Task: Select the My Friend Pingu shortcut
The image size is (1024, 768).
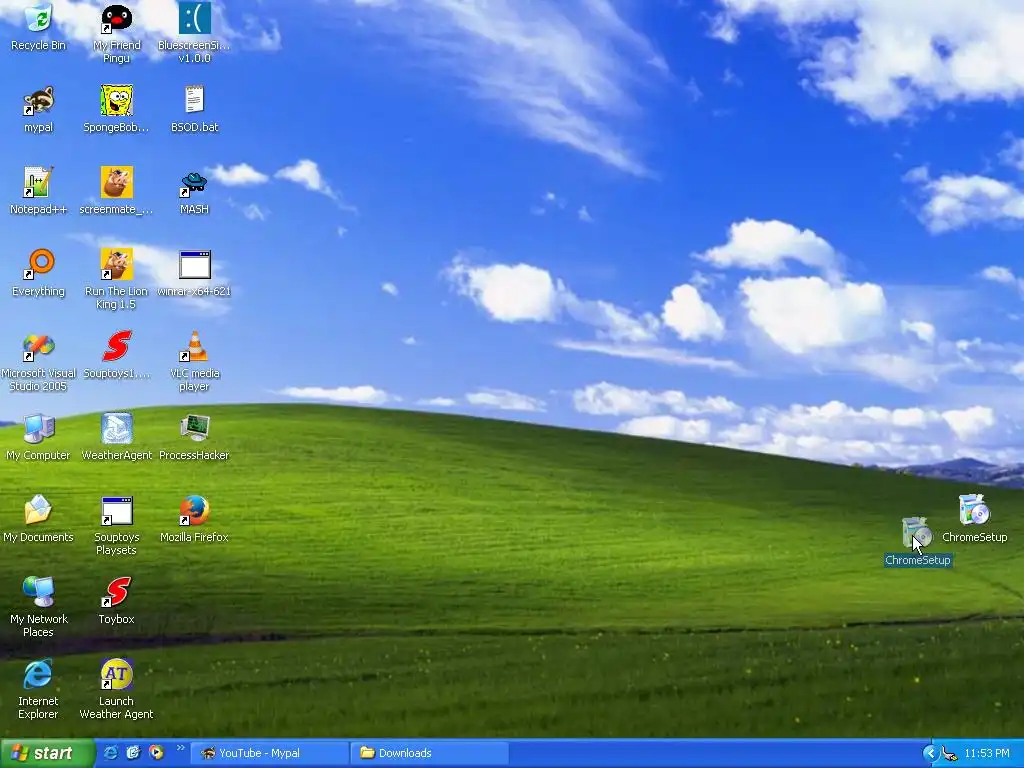Action: tap(116, 33)
